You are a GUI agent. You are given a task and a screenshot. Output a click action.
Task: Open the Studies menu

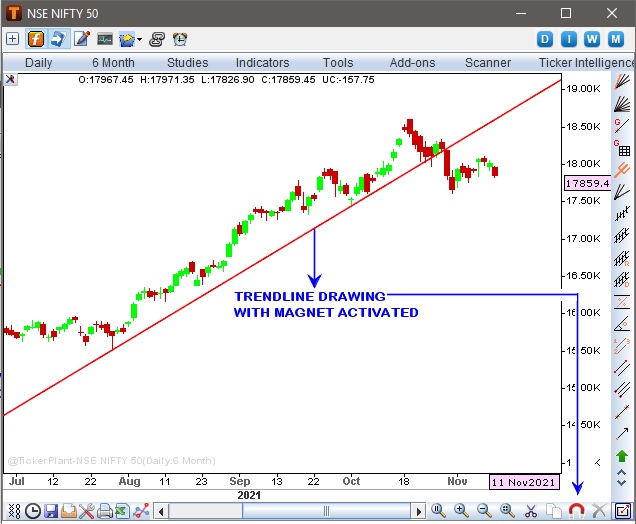[x=187, y=63]
